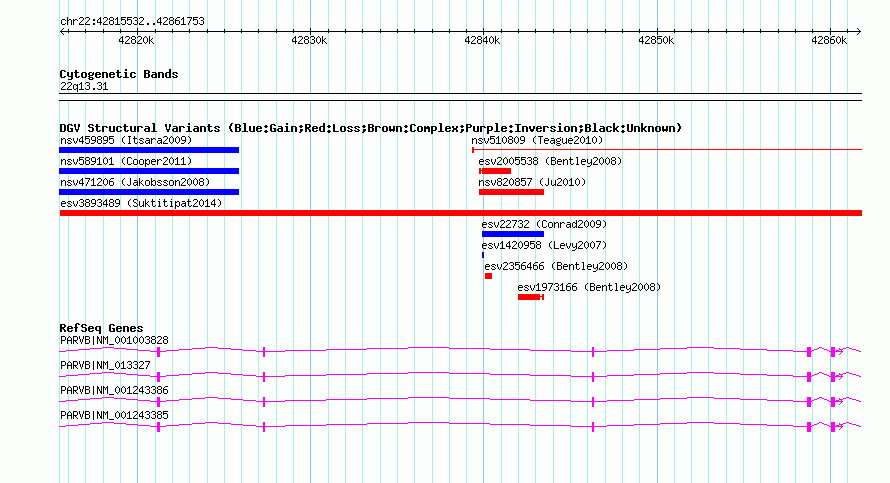
Task: Click the nsv459895 (Itsara2009) label
Action: pos(126,140)
